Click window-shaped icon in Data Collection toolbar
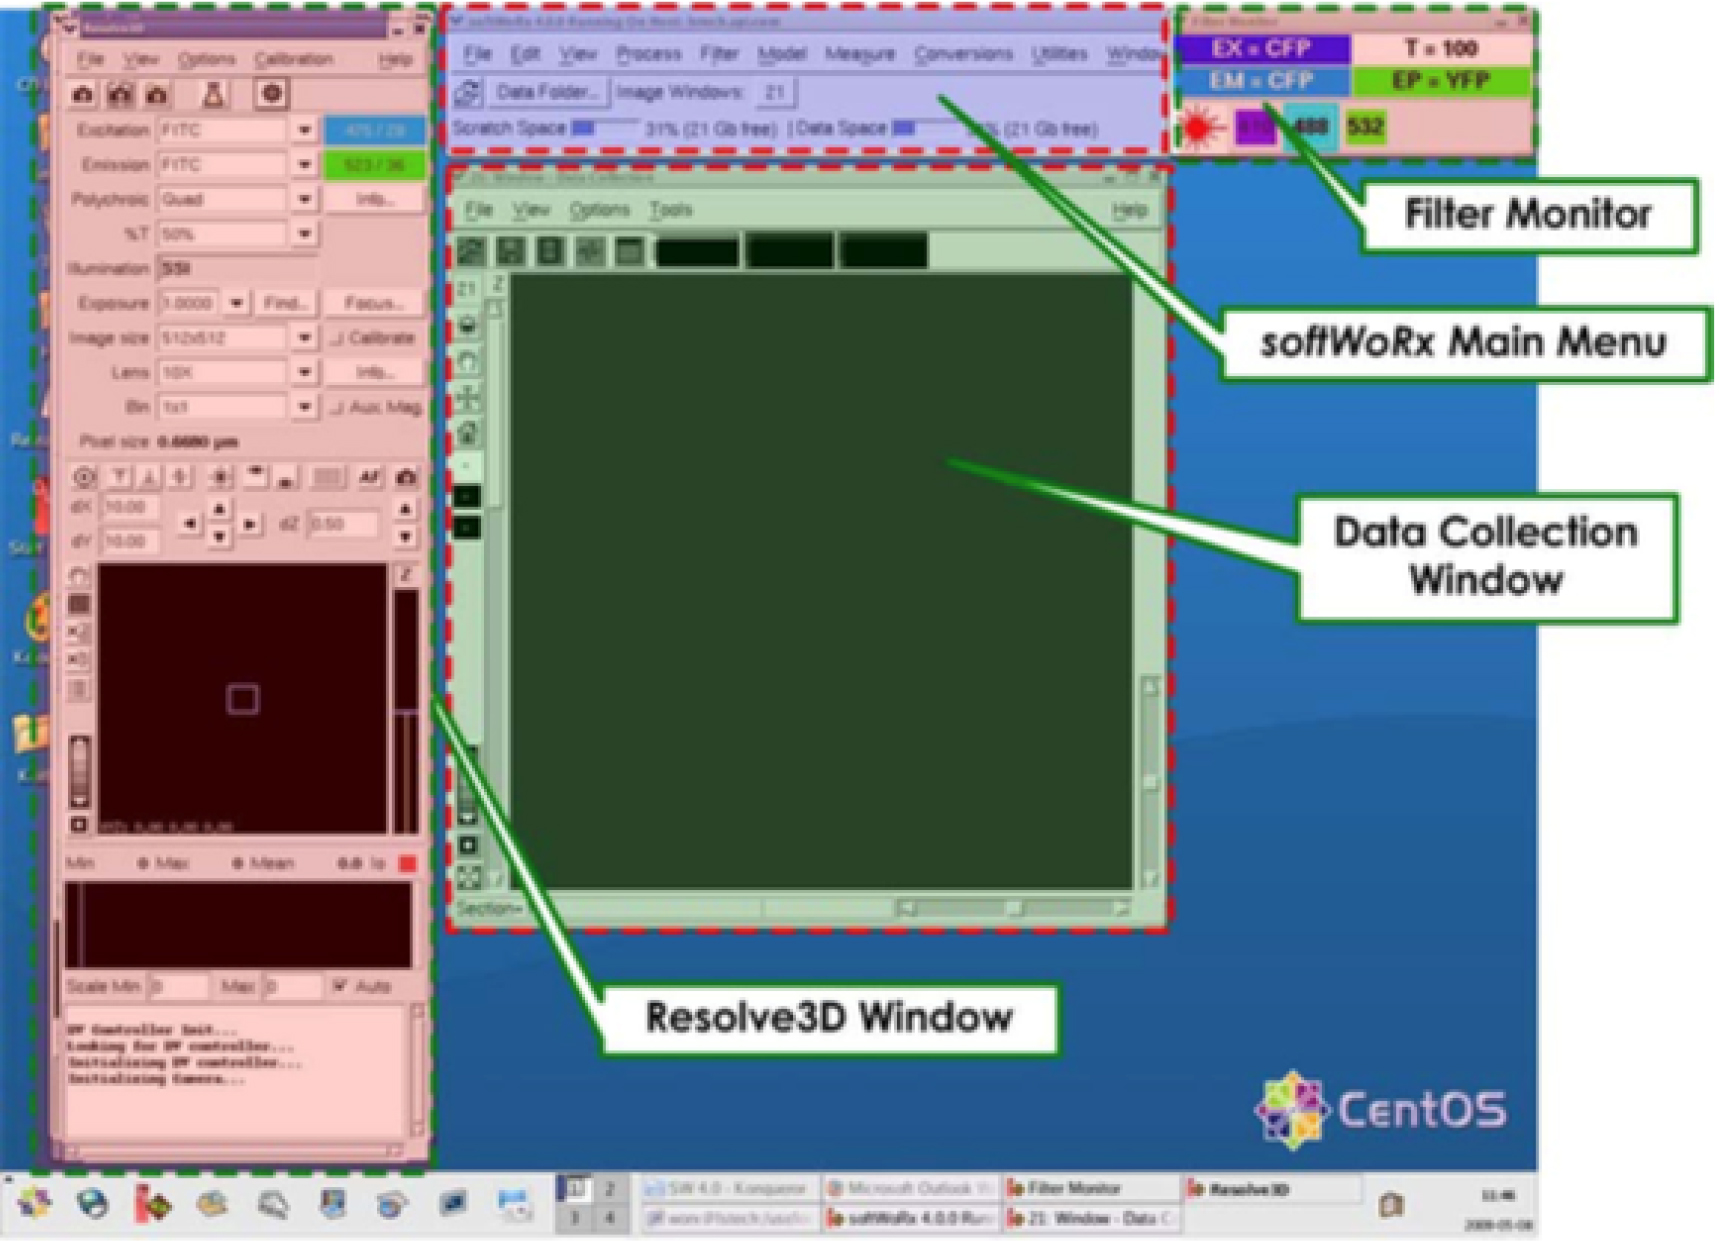This screenshot has height=1243, width=1719. click(x=629, y=250)
